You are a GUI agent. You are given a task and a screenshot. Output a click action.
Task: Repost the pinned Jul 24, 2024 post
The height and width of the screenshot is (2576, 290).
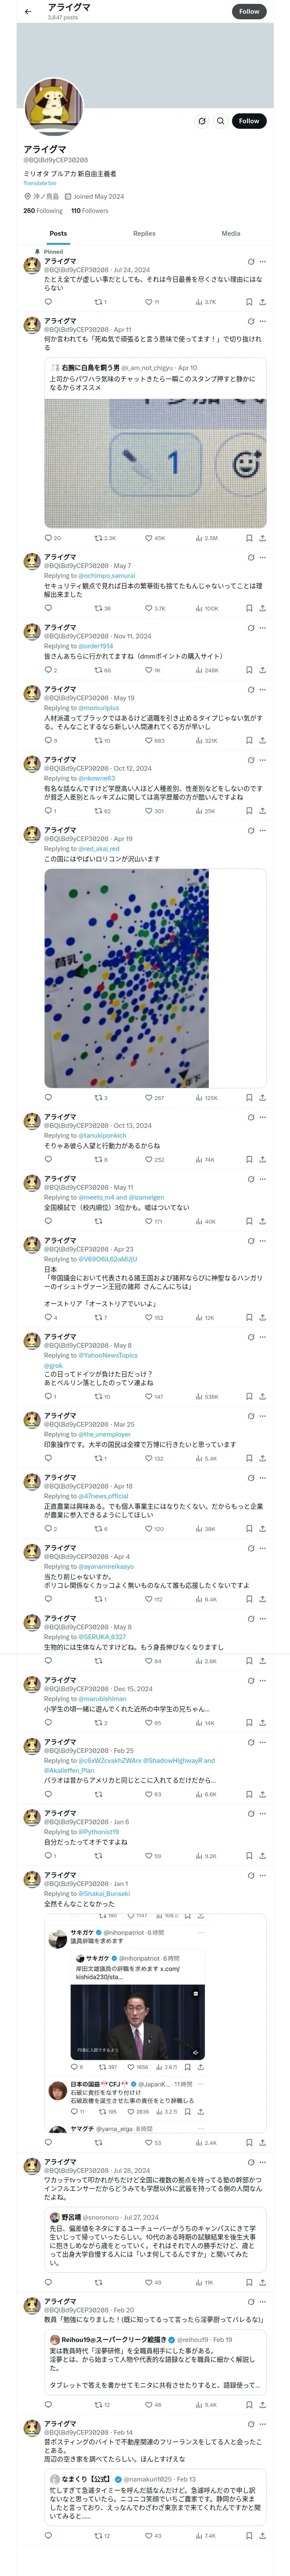[x=98, y=301]
